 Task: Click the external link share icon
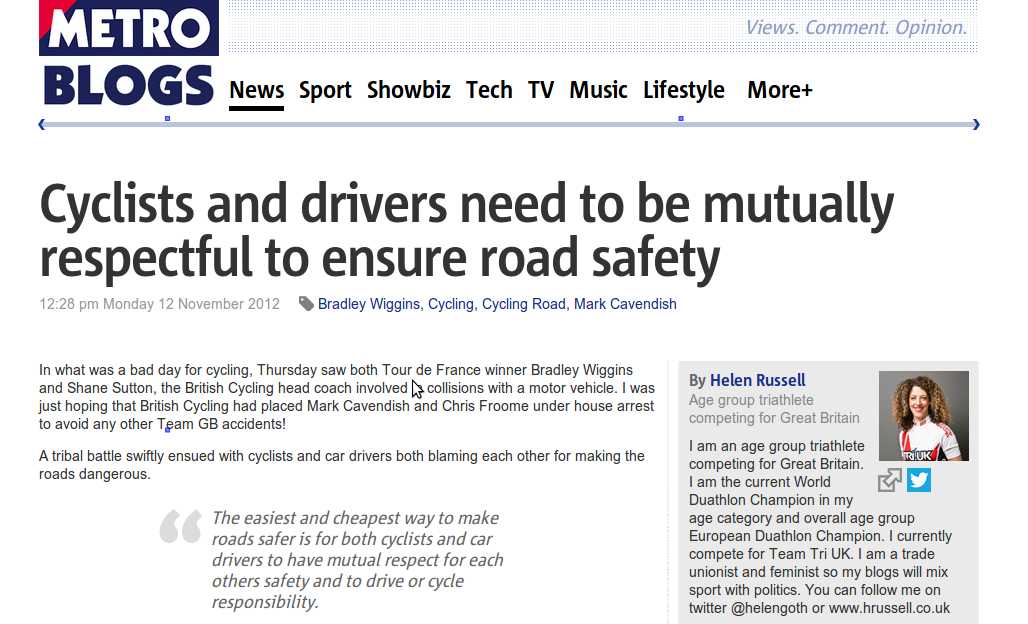coord(890,480)
